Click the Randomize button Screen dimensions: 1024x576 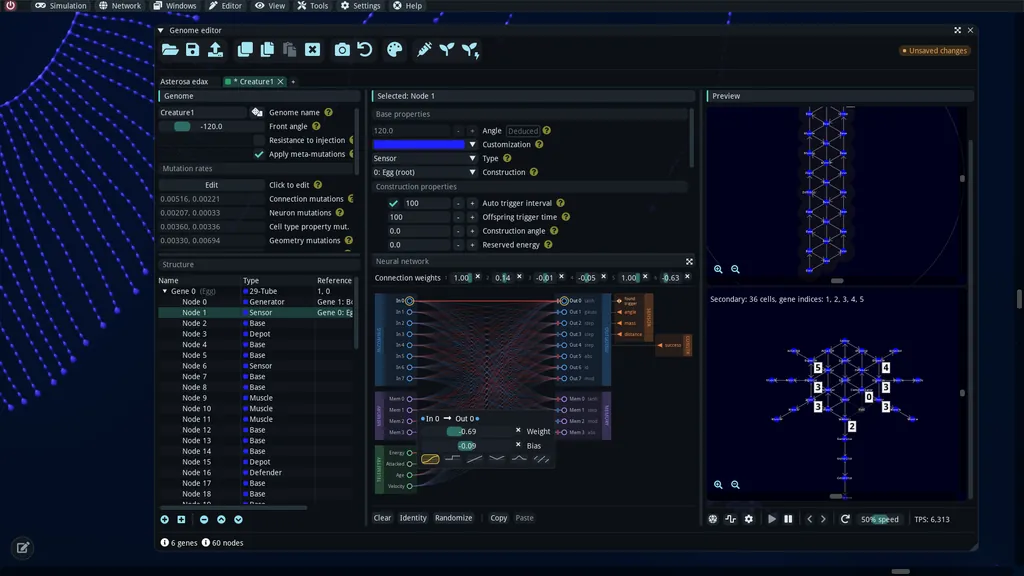click(x=453, y=518)
